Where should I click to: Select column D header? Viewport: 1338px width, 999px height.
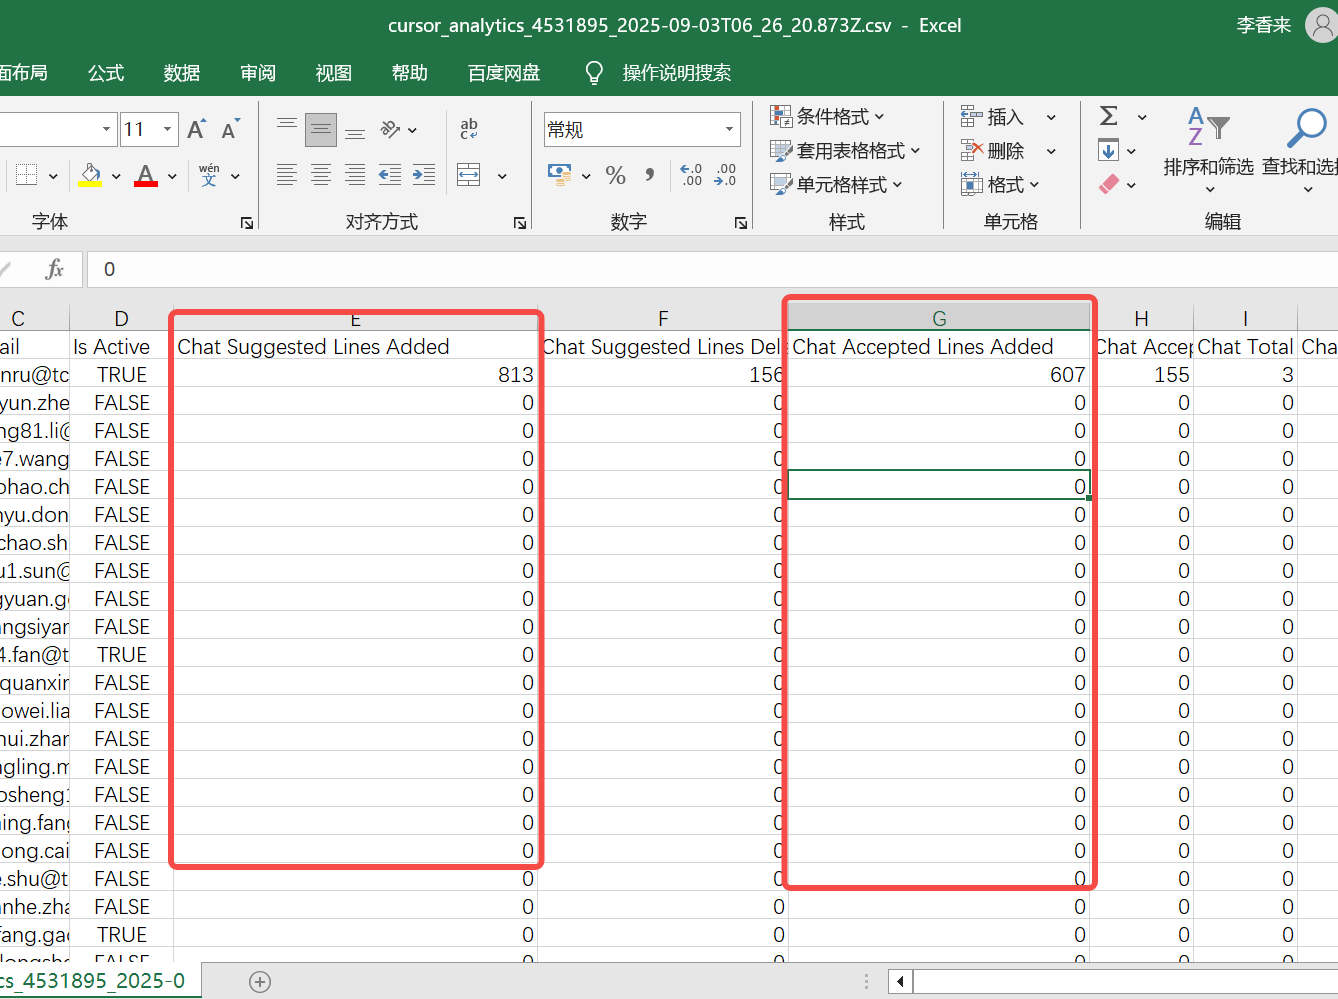(x=121, y=318)
